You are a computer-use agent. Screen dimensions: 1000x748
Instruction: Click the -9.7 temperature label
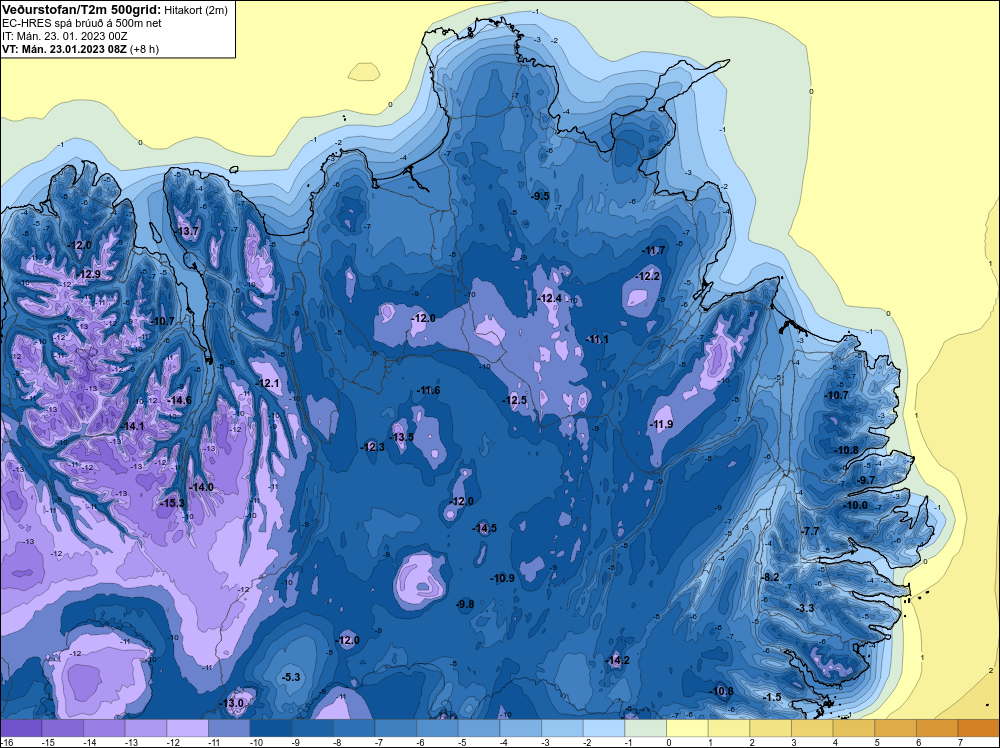pos(867,480)
